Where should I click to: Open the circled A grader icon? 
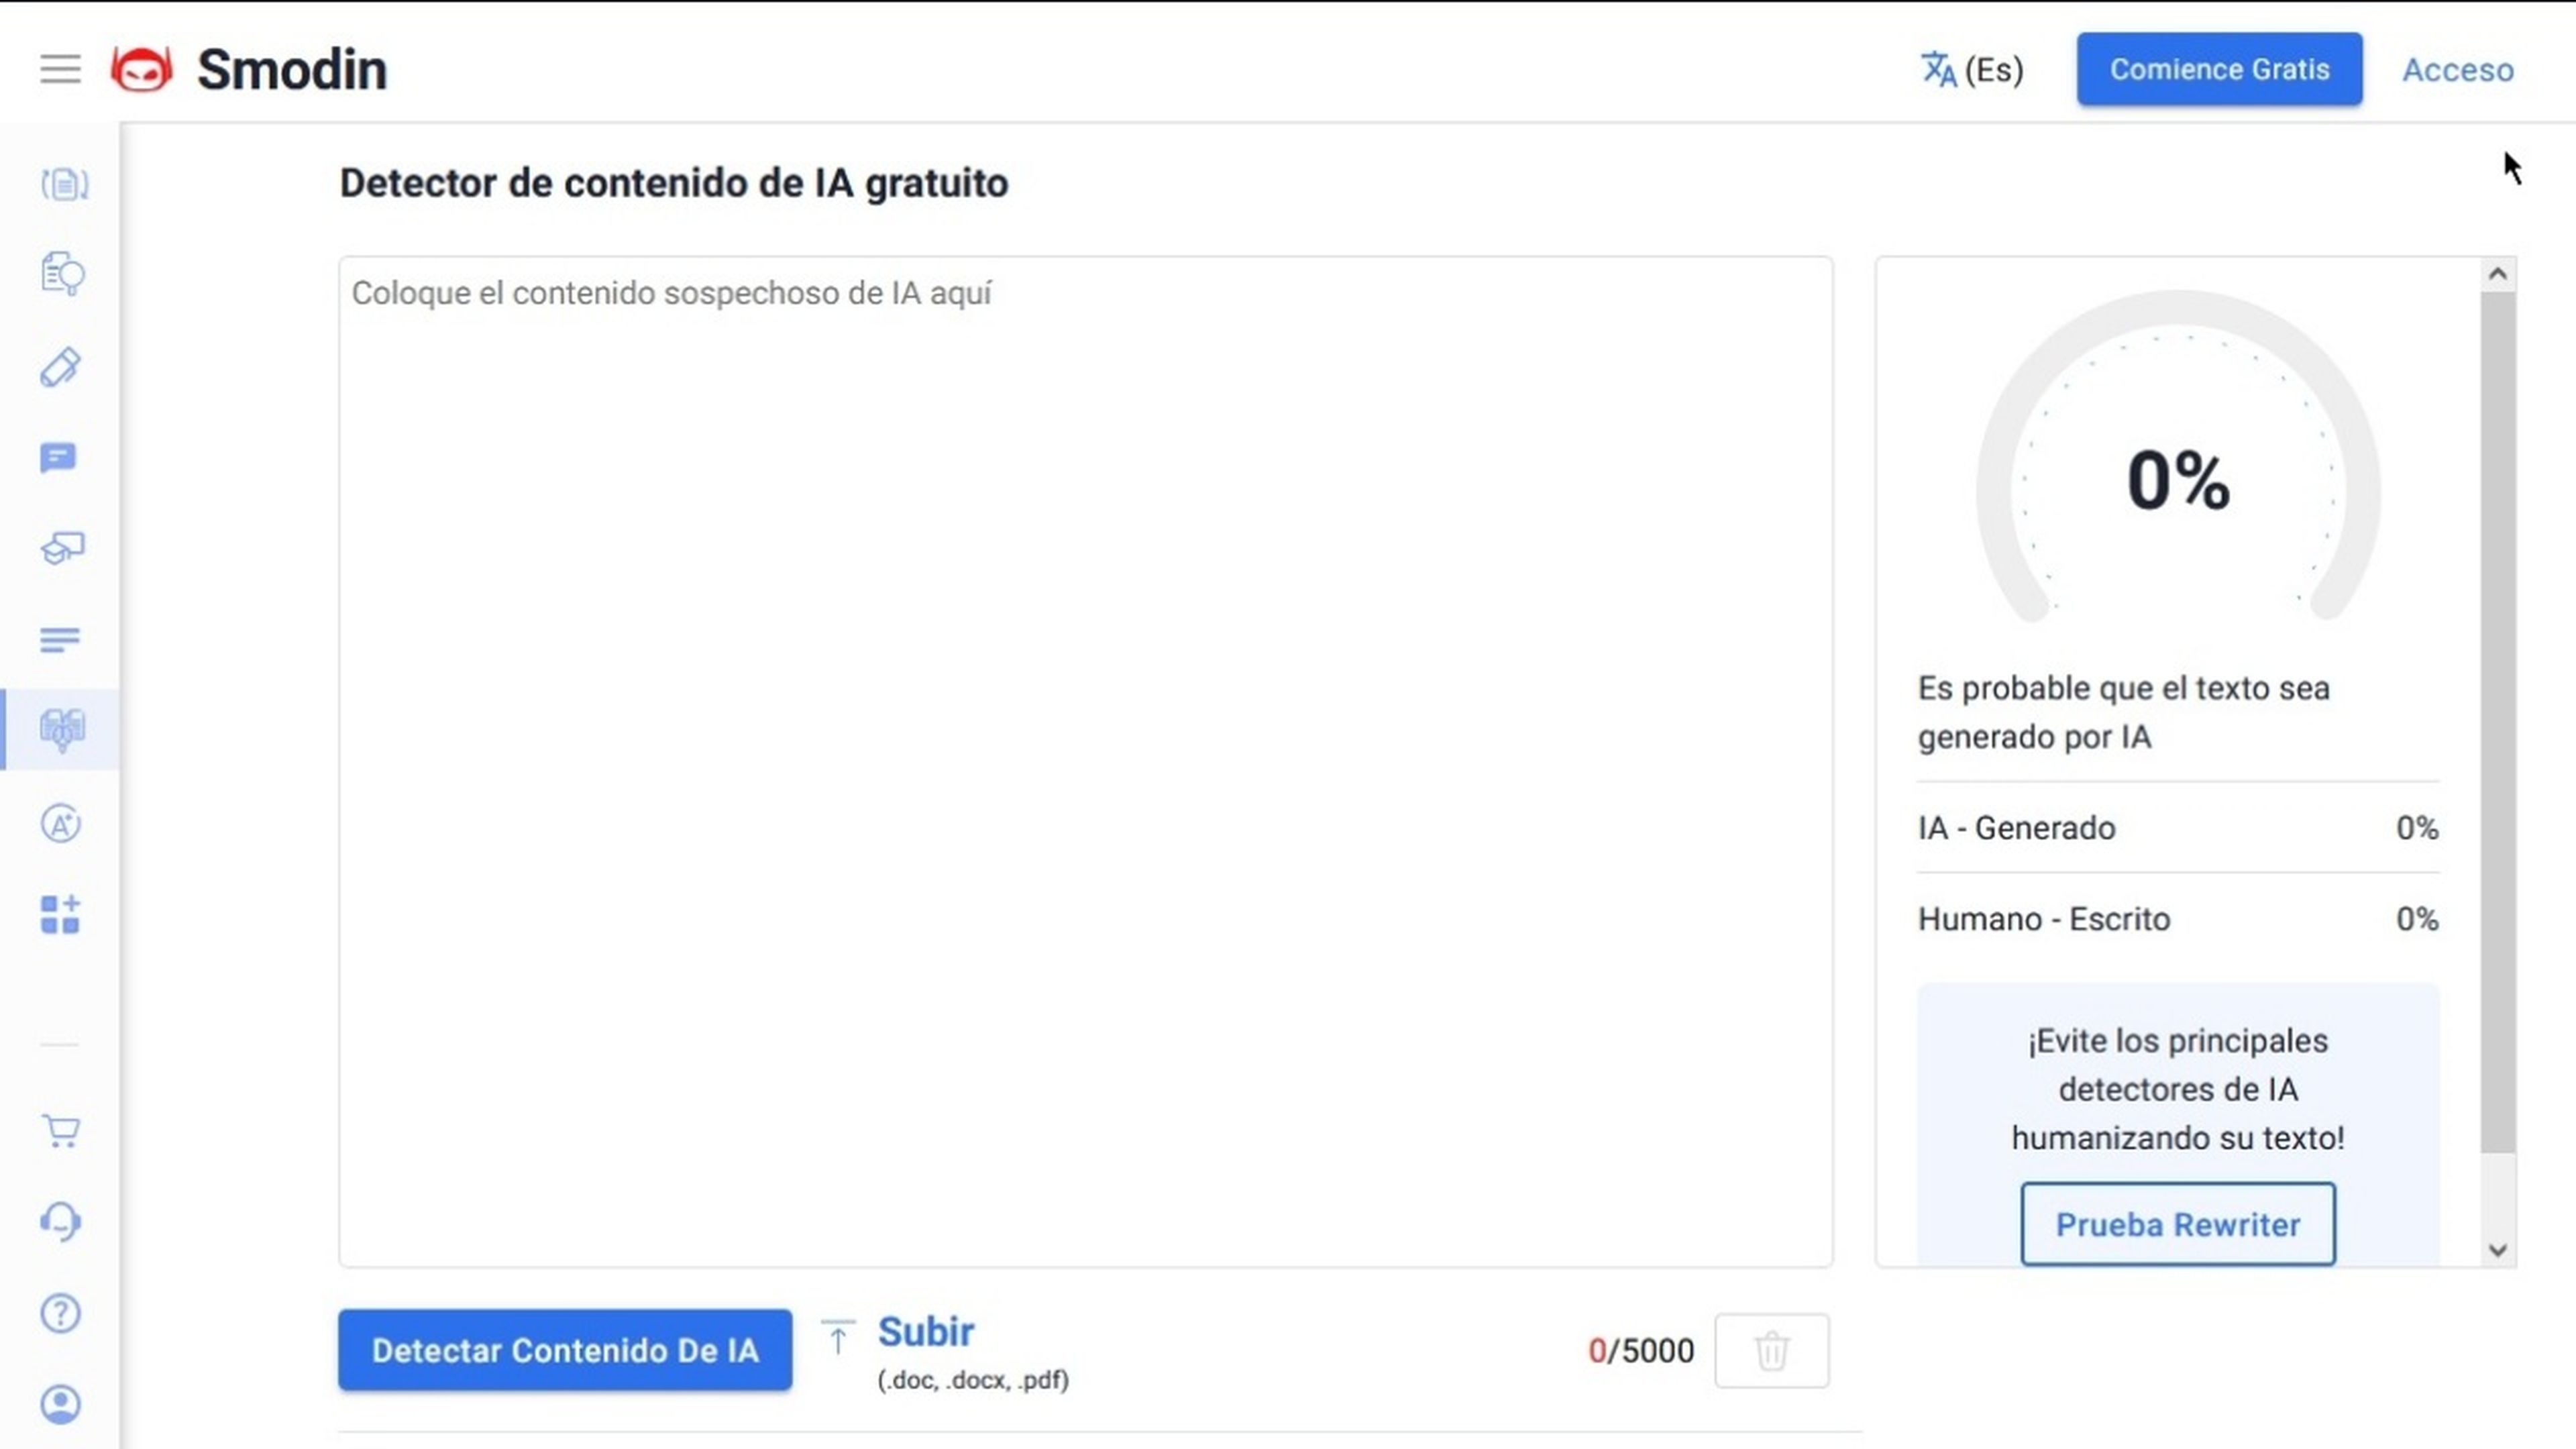click(x=61, y=824)
